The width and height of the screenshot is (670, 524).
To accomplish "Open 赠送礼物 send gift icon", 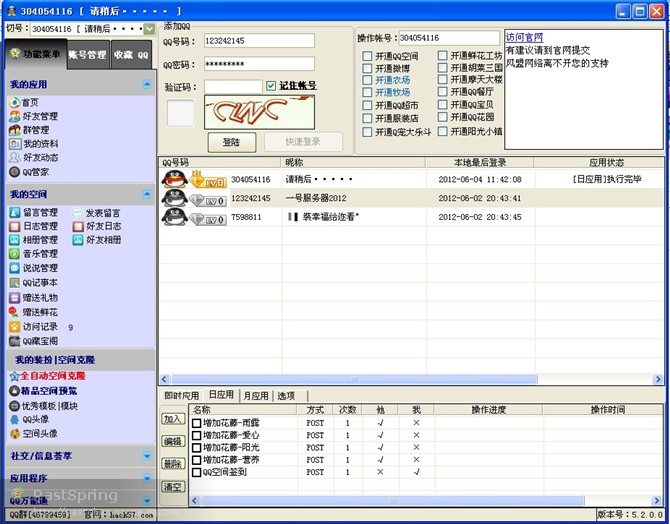I will (15, 297).
